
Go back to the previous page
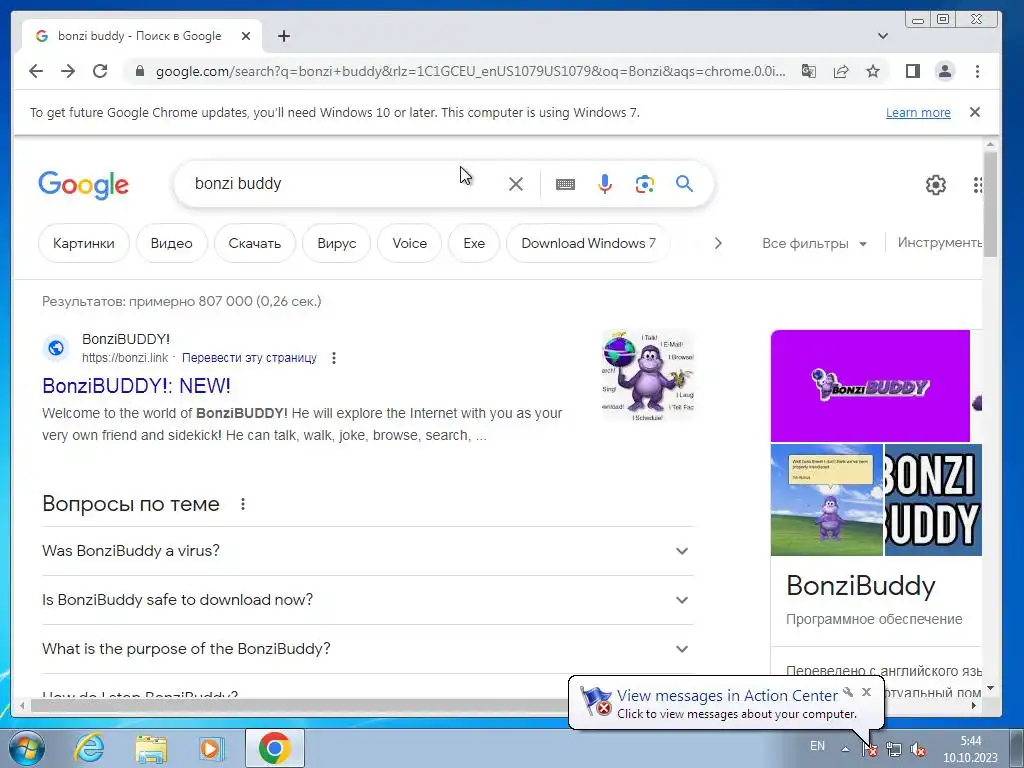coord(36,71)
